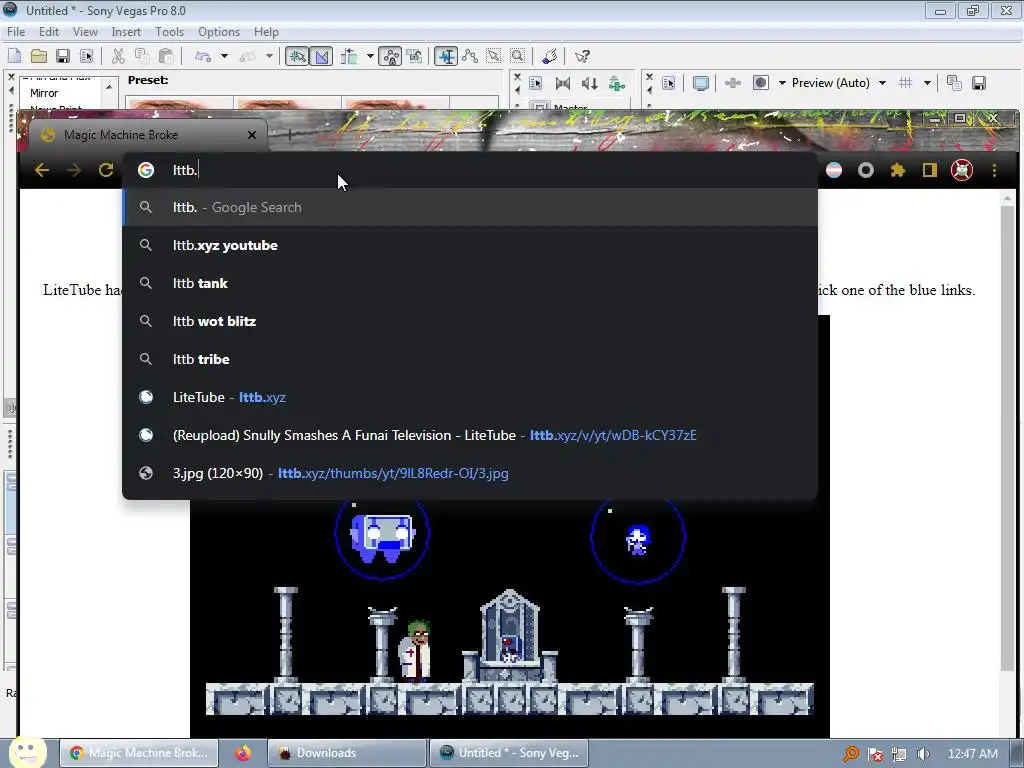
Task: Toggle Automatic Crossfades button
Action: click(x=321, y=56)
